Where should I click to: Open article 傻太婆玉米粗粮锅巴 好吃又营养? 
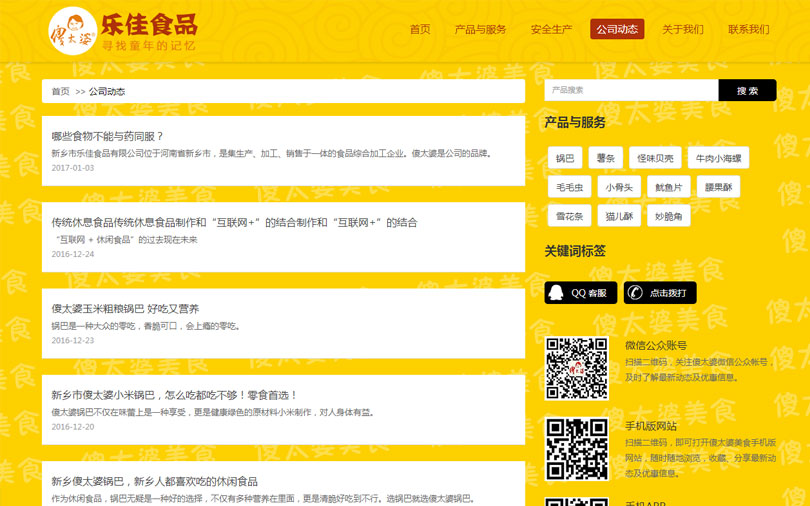(x=125, y=309)
